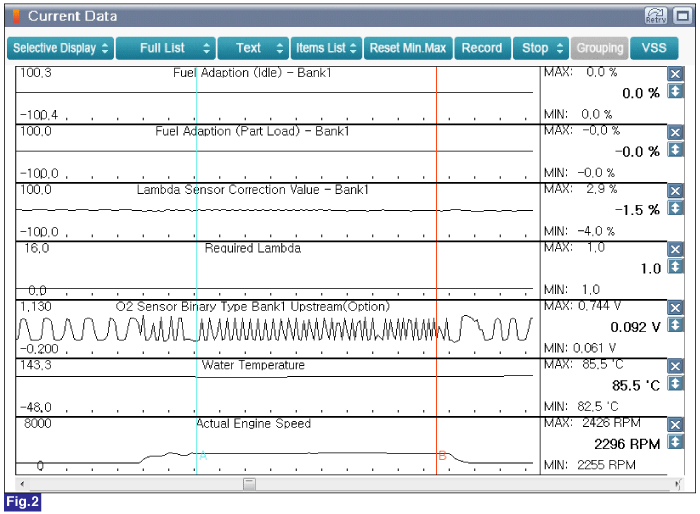The image size is (700, 514).
Task: Click cursor B marker on engine speed graph
Action: 442,455
